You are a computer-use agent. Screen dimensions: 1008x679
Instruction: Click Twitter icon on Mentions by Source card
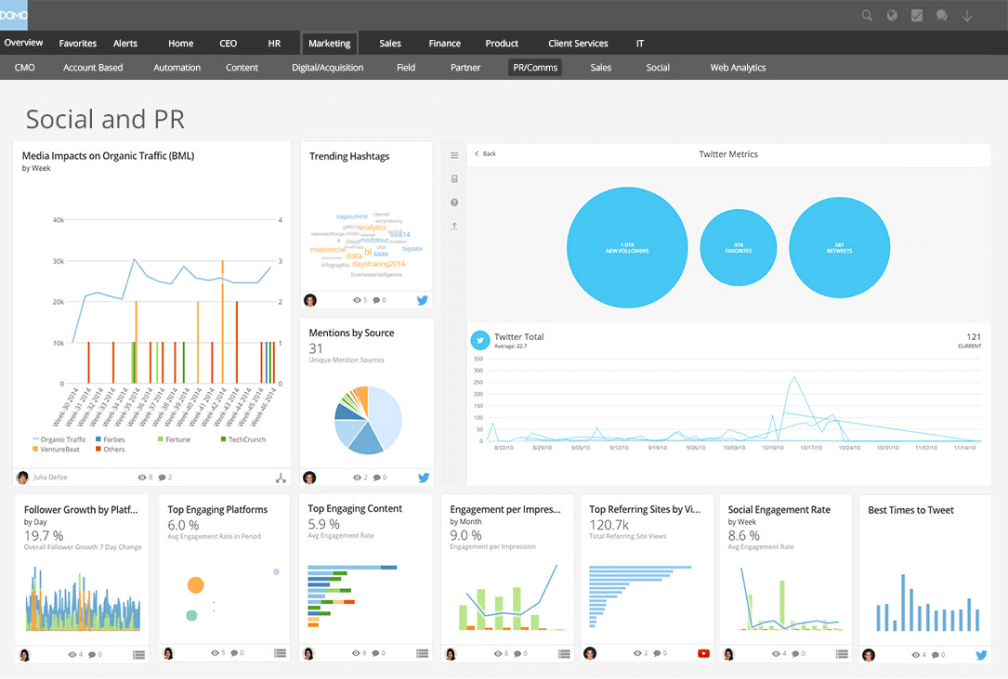(x=423, y=478)
